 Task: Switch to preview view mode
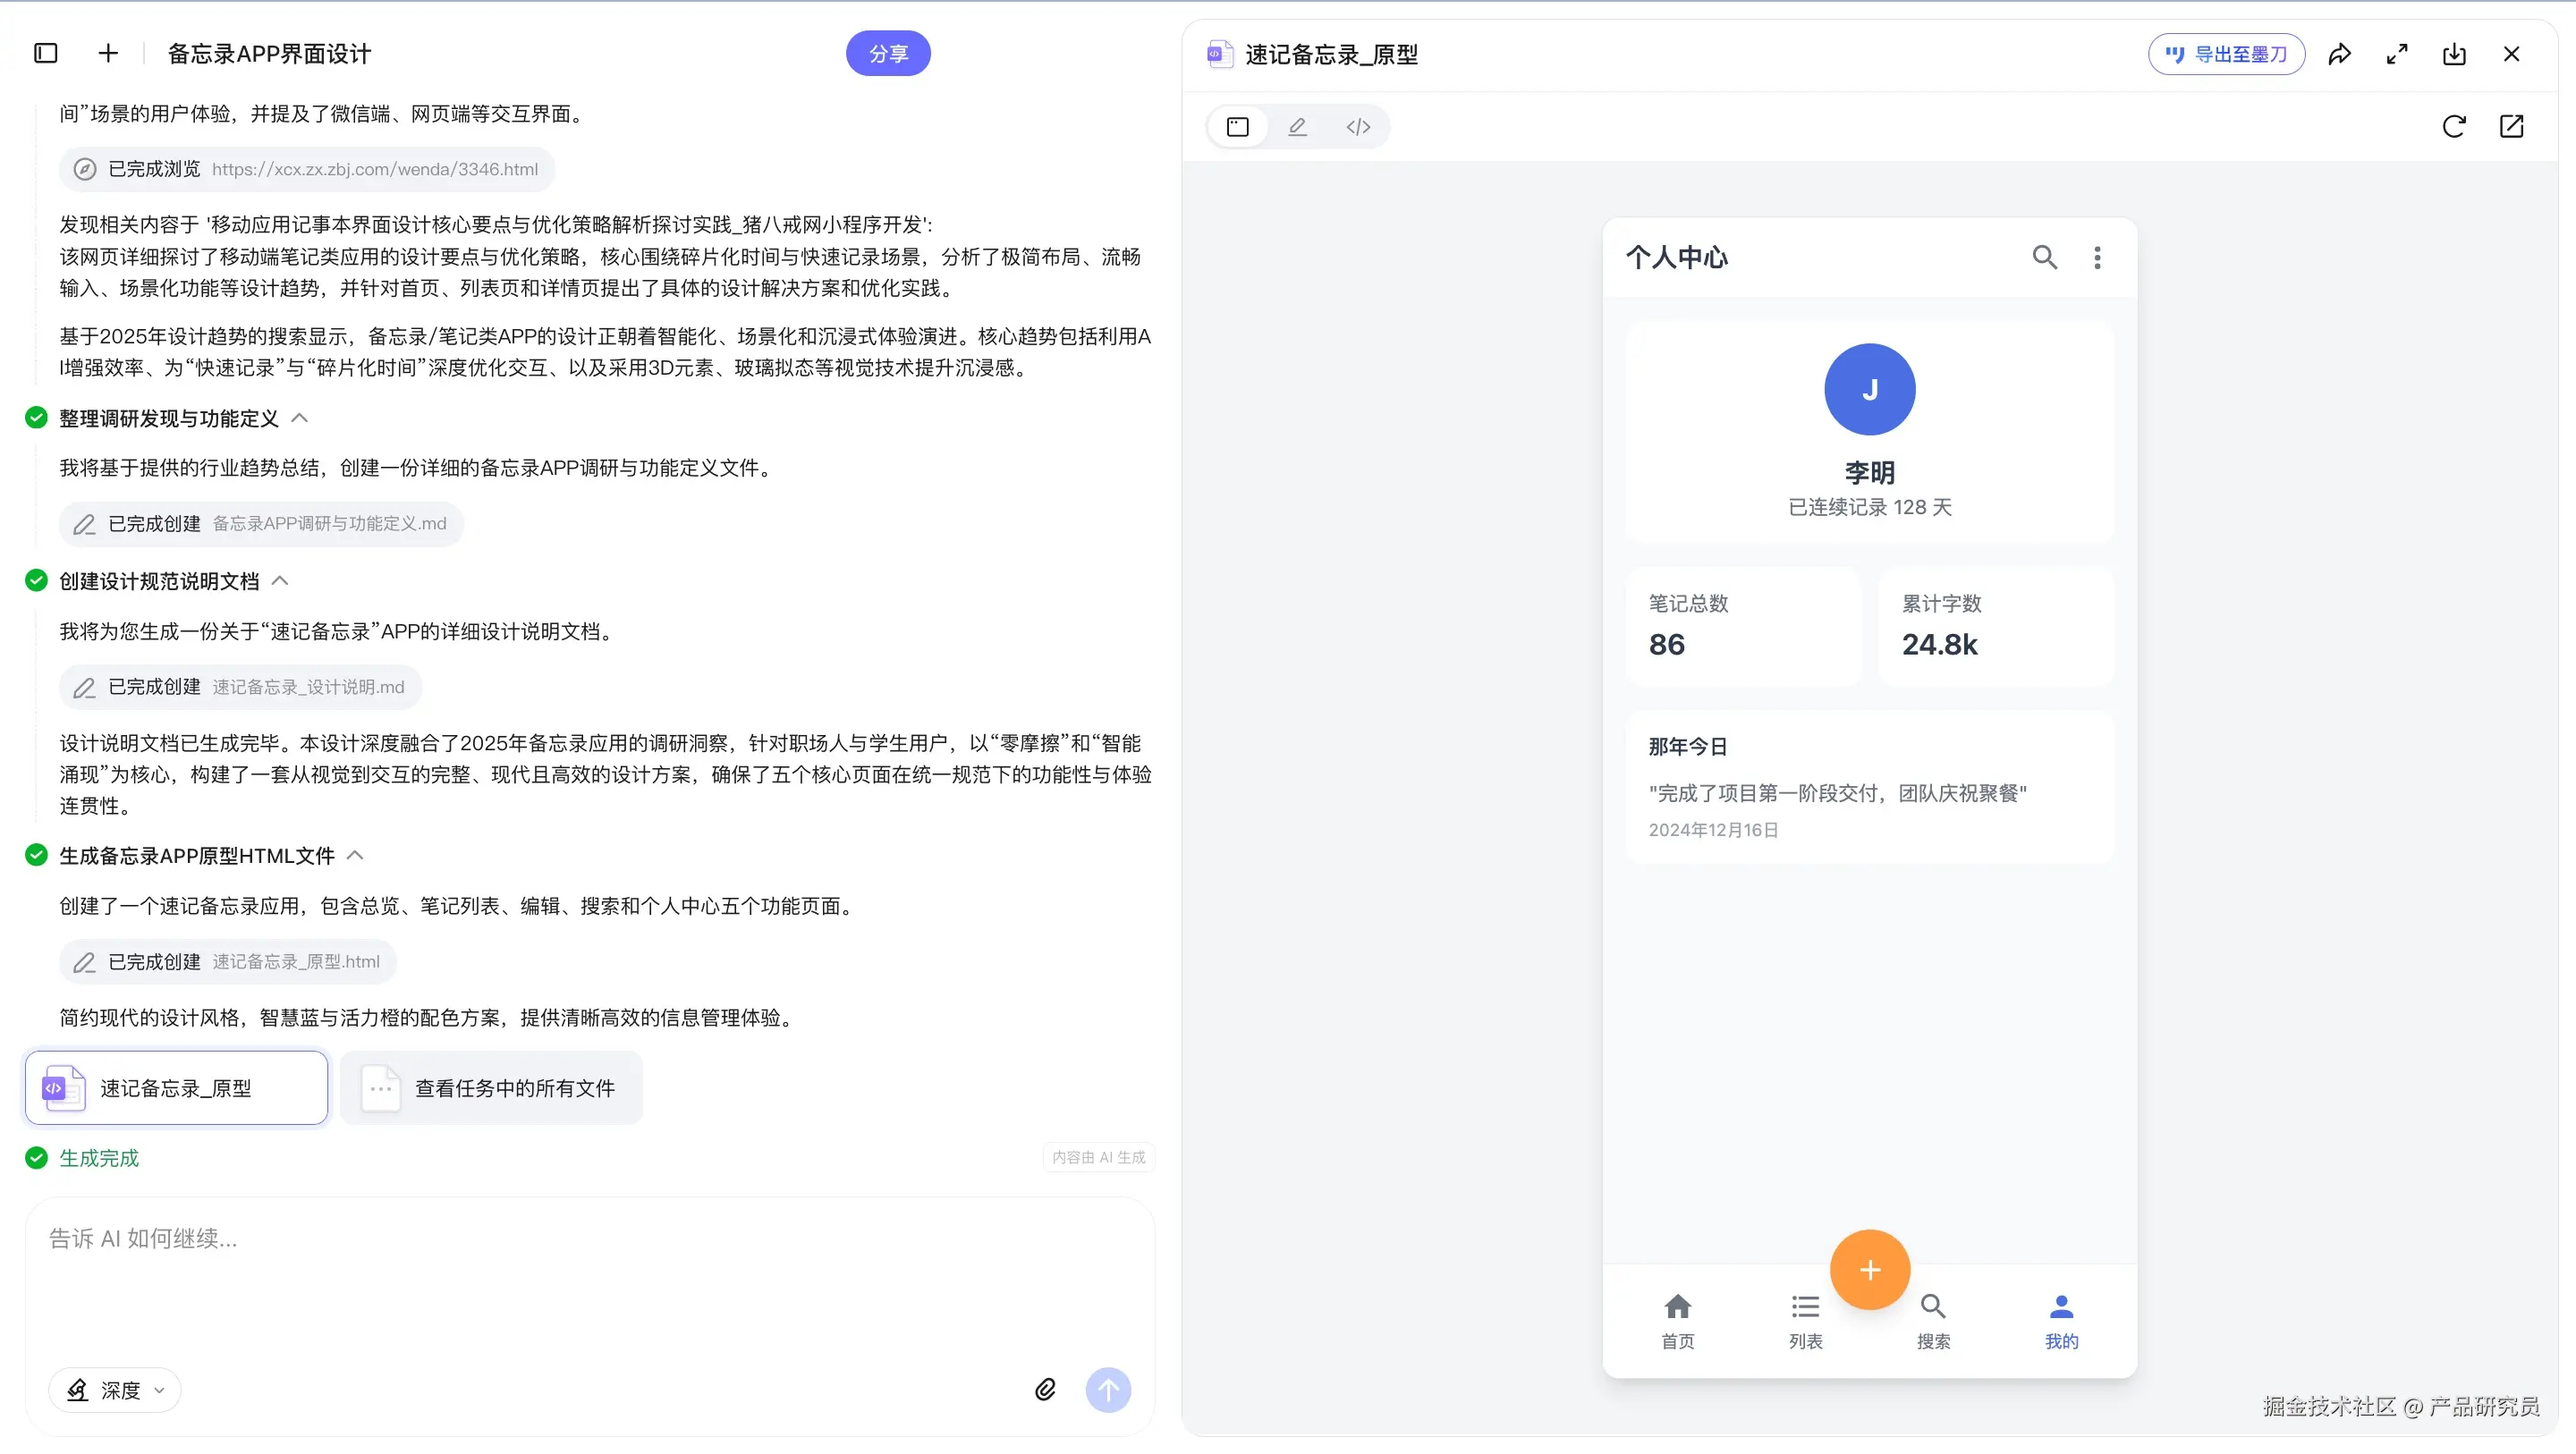[x=1238, y=127]
